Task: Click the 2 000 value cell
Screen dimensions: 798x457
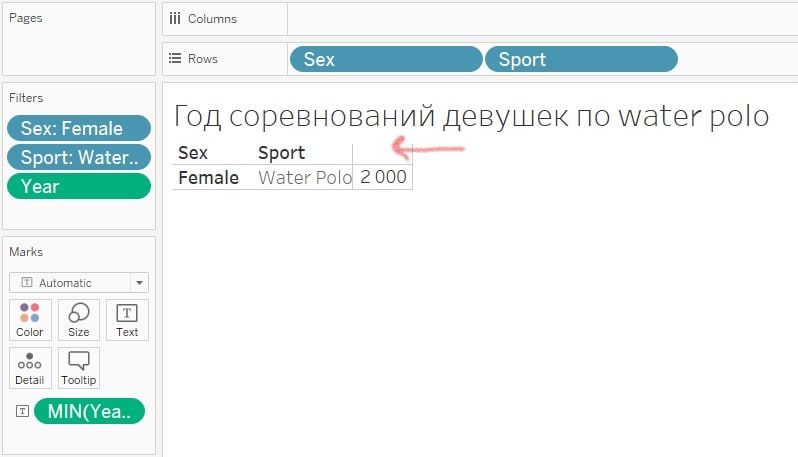Action: [383, 177]
